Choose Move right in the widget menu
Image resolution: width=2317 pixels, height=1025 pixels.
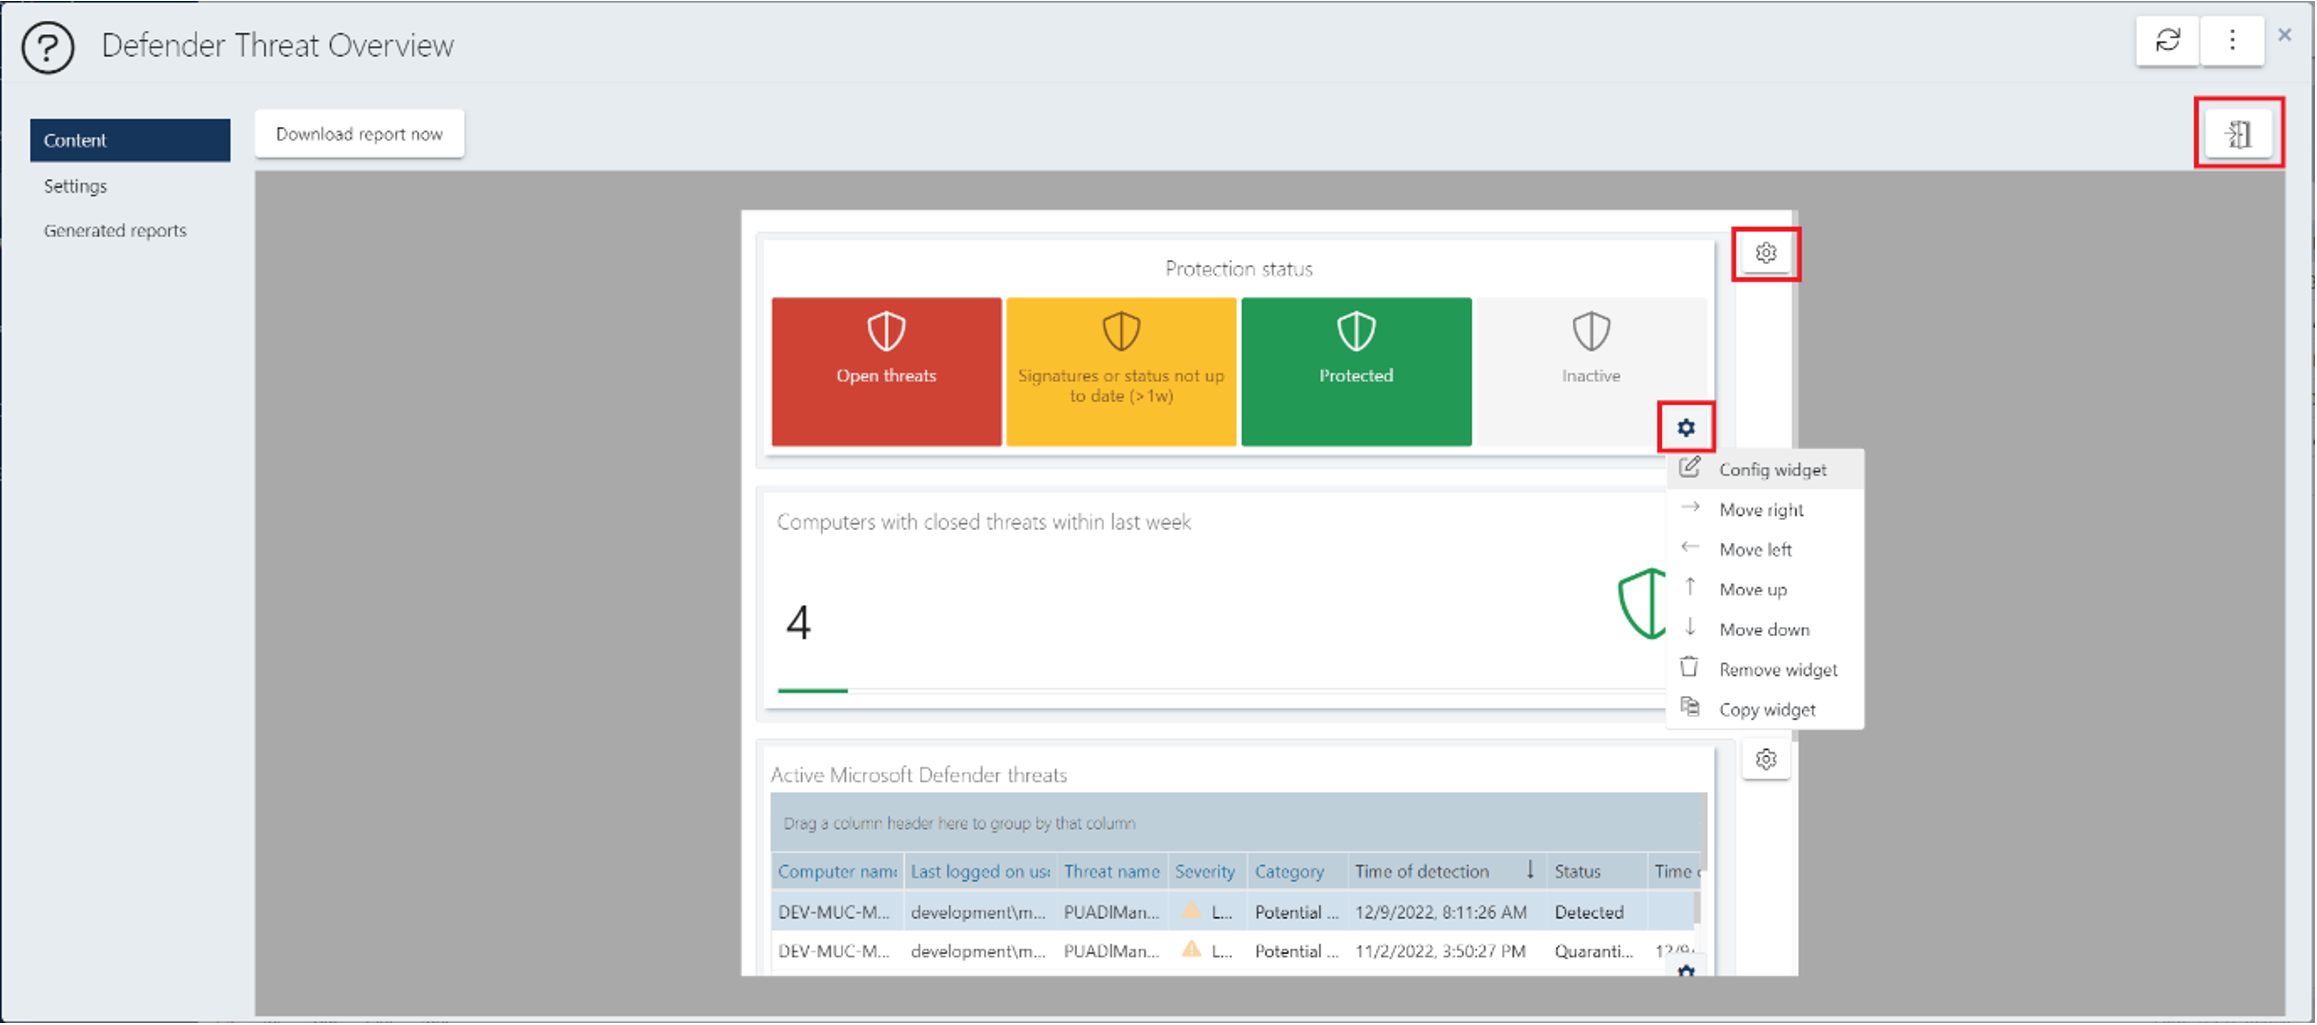(1764, 510)
